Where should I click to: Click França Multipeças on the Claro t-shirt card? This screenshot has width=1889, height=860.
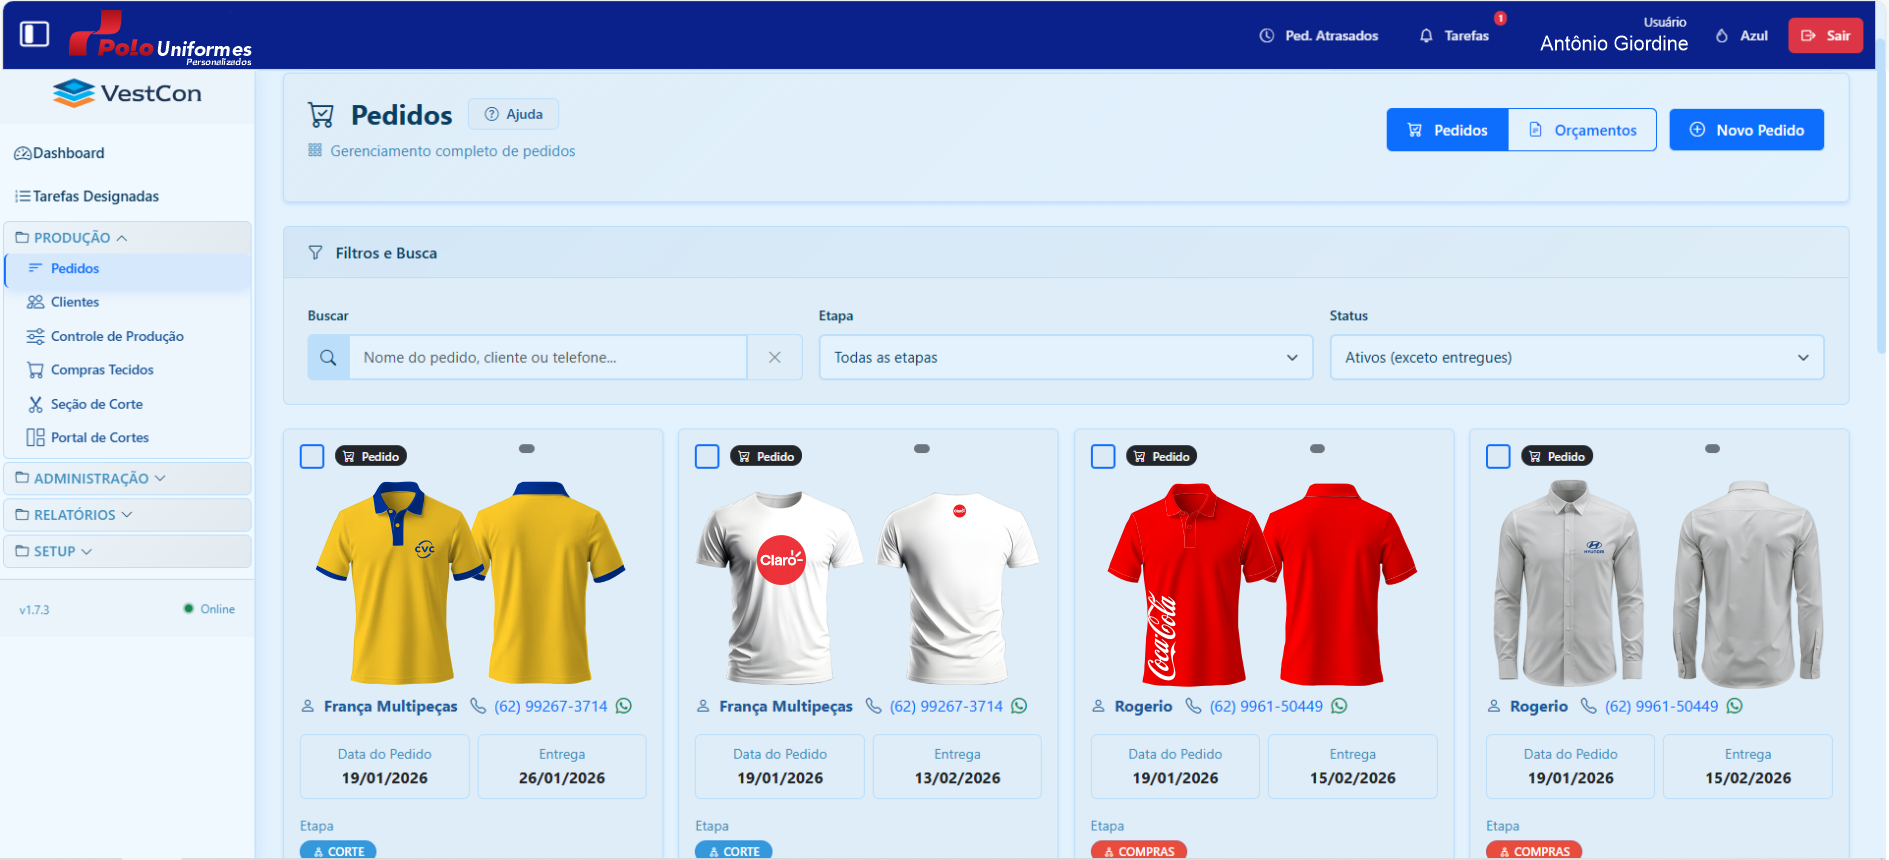(x=786, y=706)
